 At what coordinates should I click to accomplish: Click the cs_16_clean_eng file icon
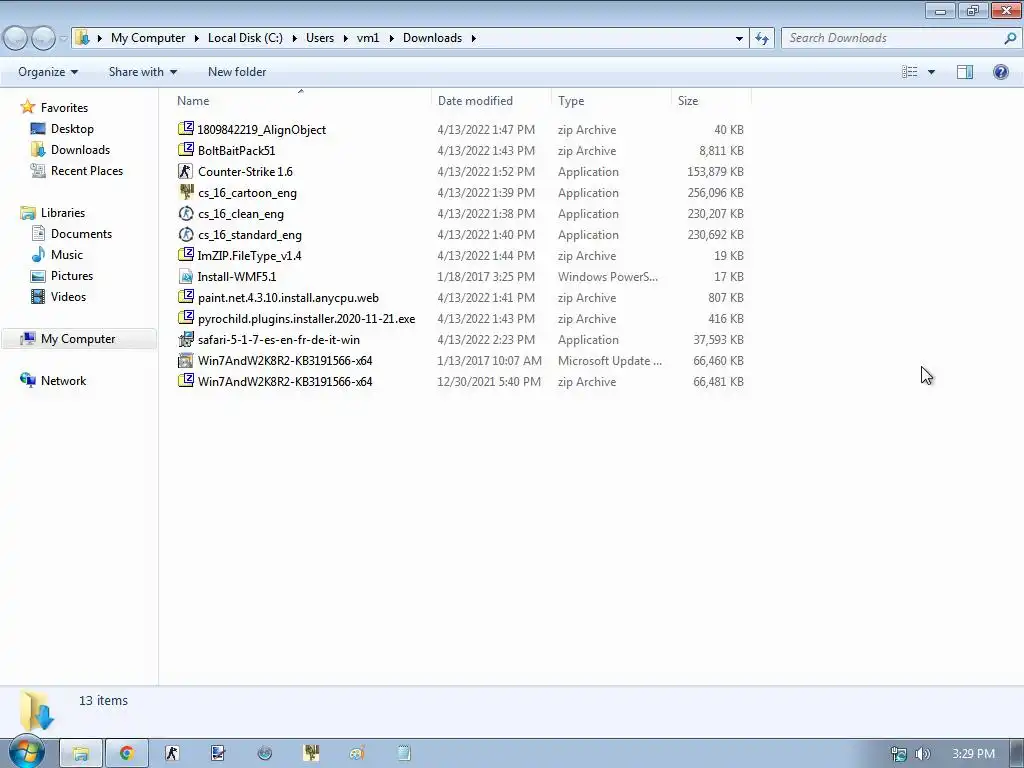click(186, 213)
